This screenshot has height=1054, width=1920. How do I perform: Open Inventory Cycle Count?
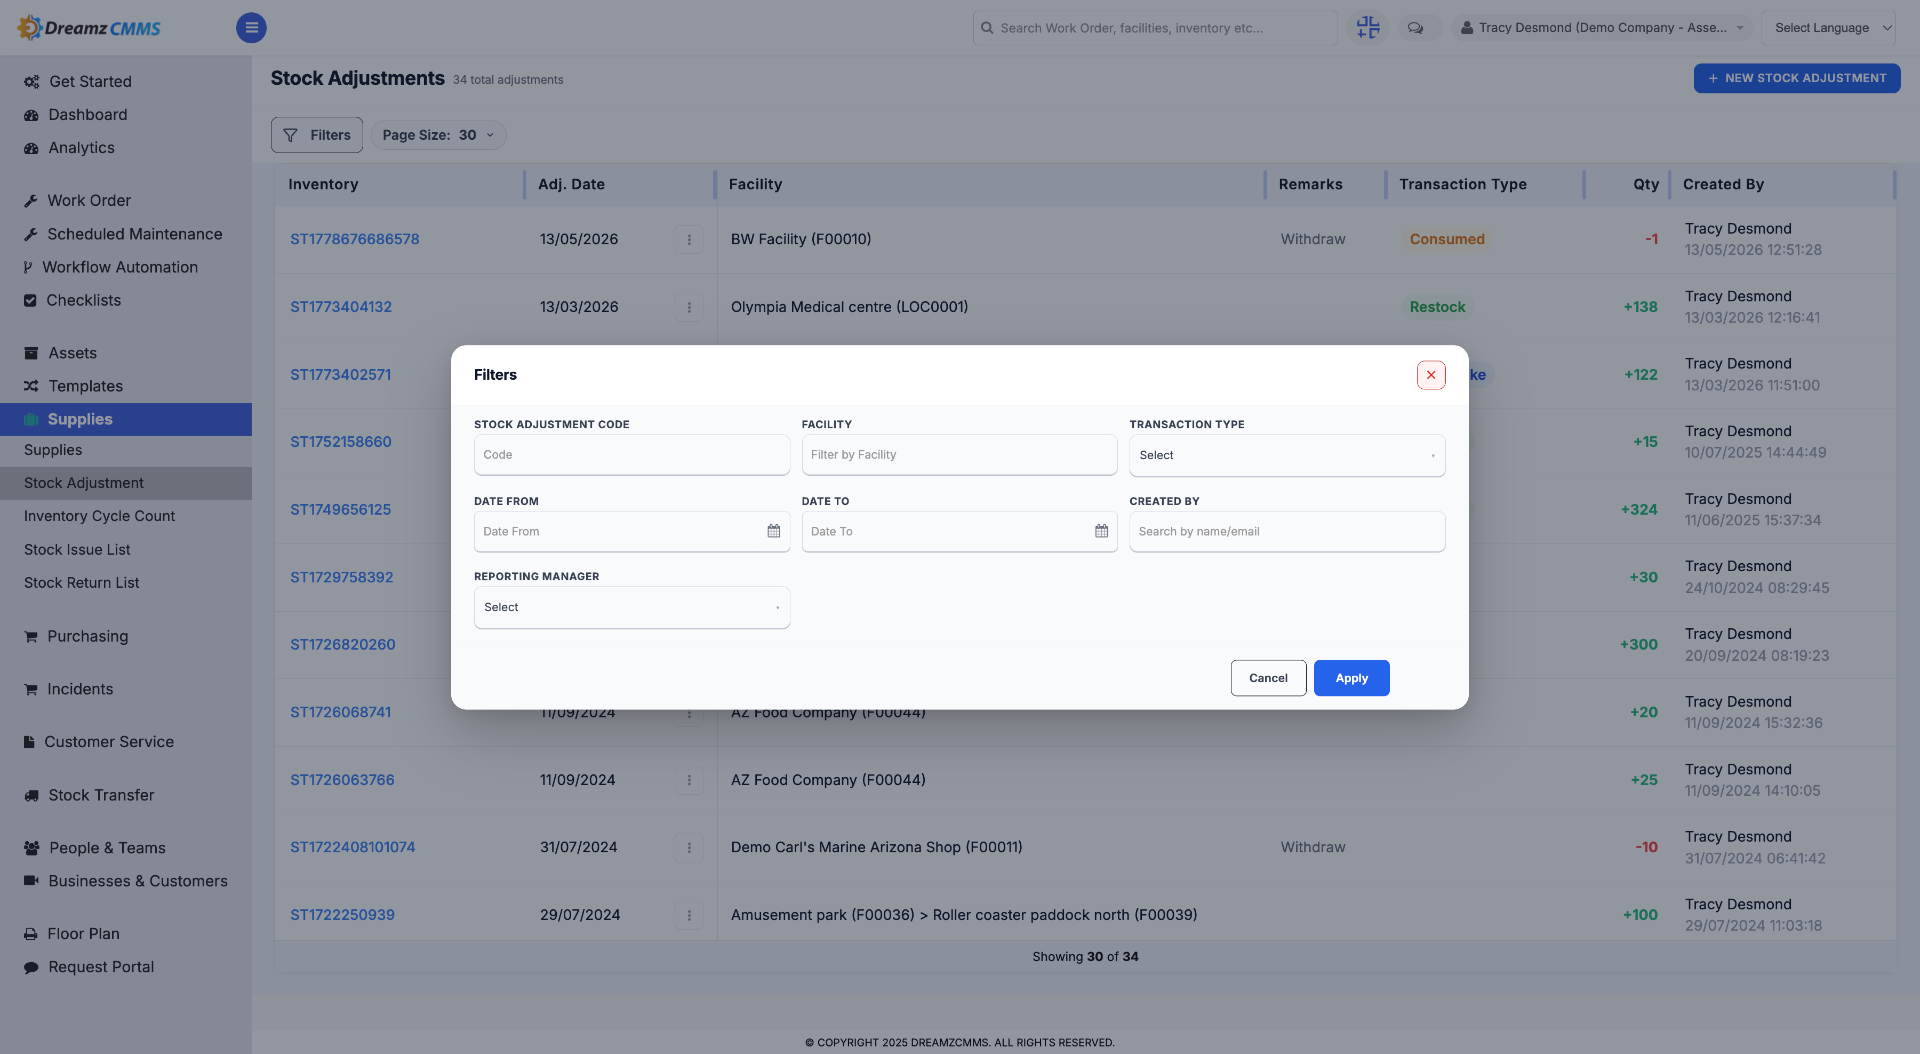coord(99,516)
